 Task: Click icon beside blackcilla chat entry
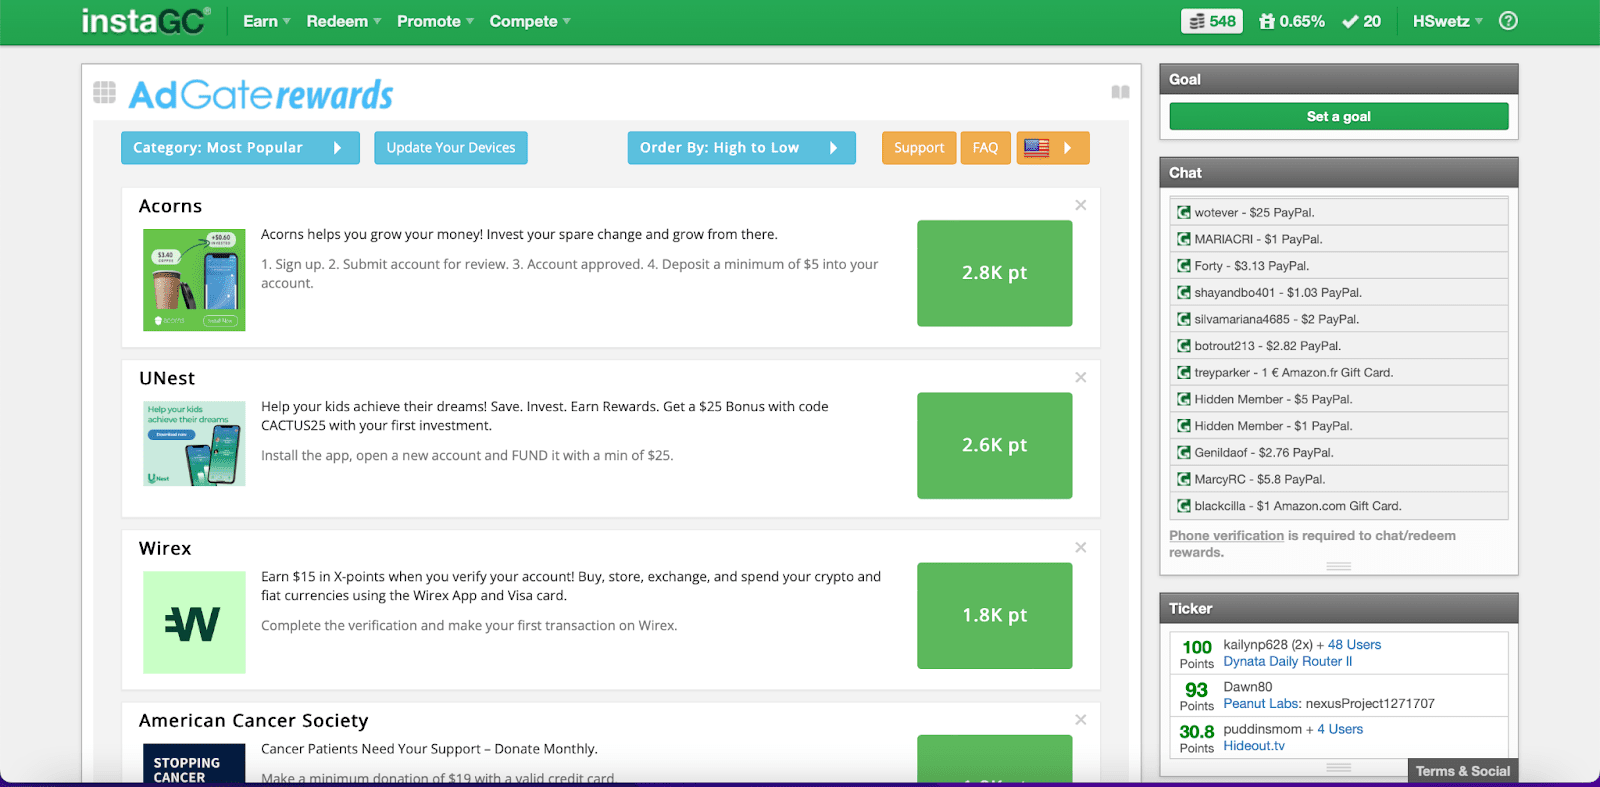(1184, 506)
